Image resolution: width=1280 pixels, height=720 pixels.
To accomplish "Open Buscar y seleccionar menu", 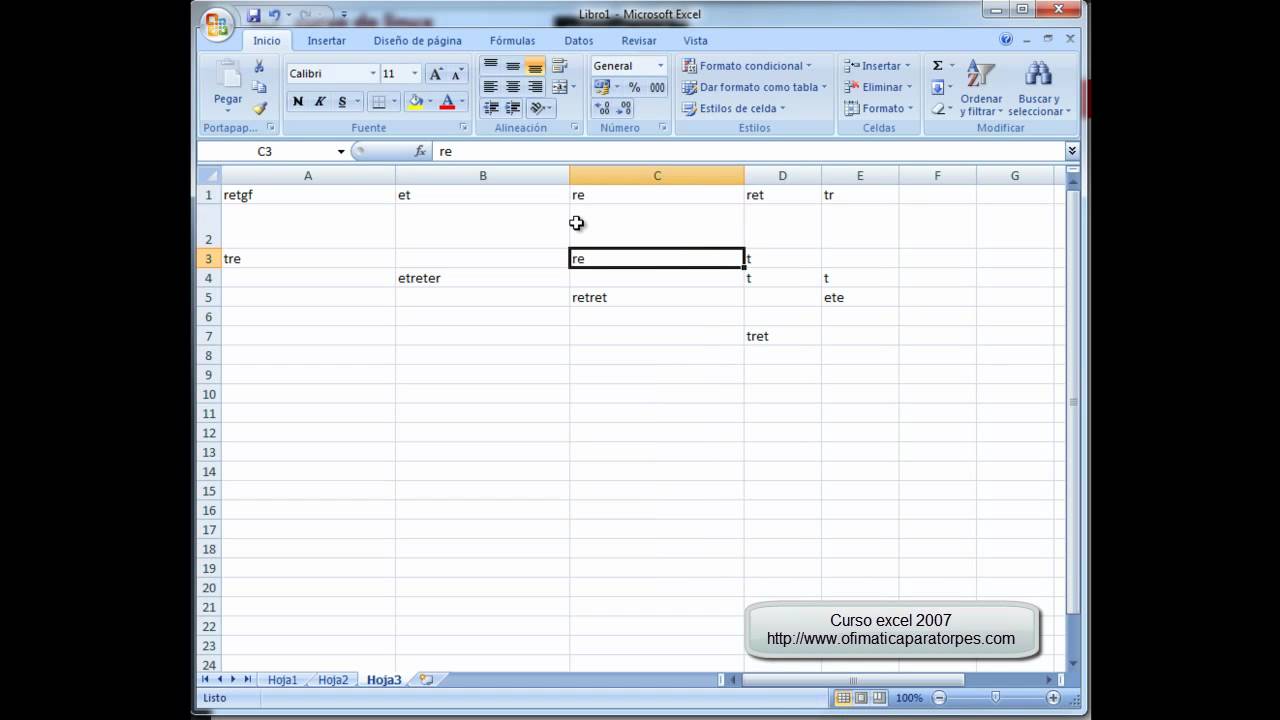I will click(x=1039, y=88).
